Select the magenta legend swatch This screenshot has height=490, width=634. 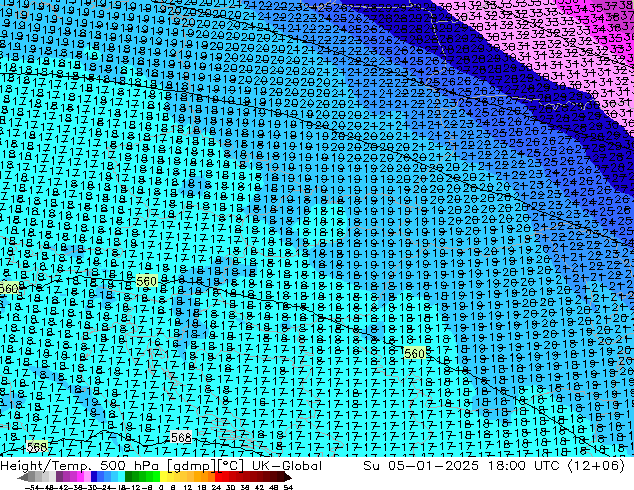pyautogui.click(x=80, y=477)
